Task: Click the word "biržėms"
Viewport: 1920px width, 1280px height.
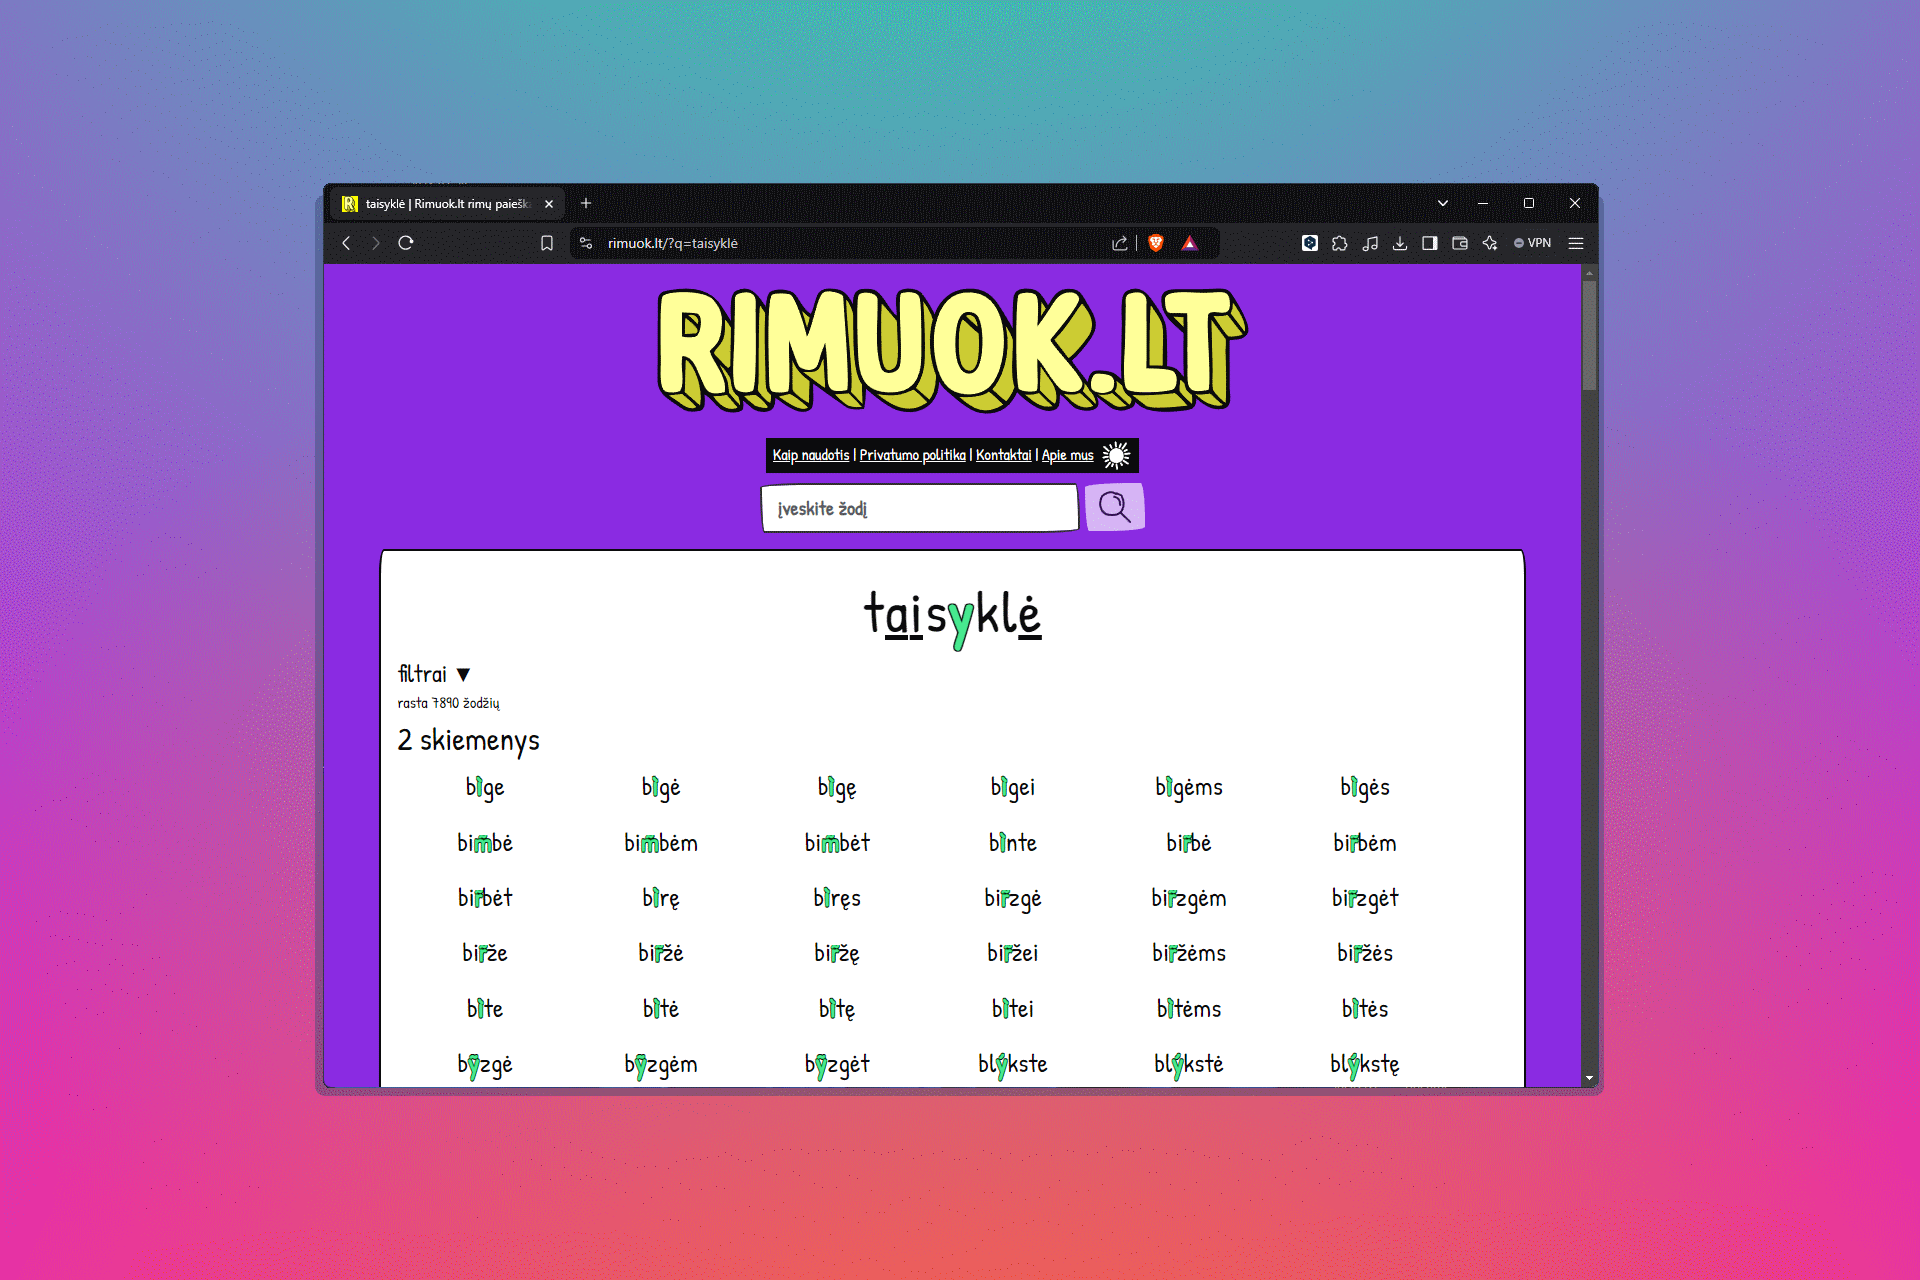Action: click(1189, 953)
